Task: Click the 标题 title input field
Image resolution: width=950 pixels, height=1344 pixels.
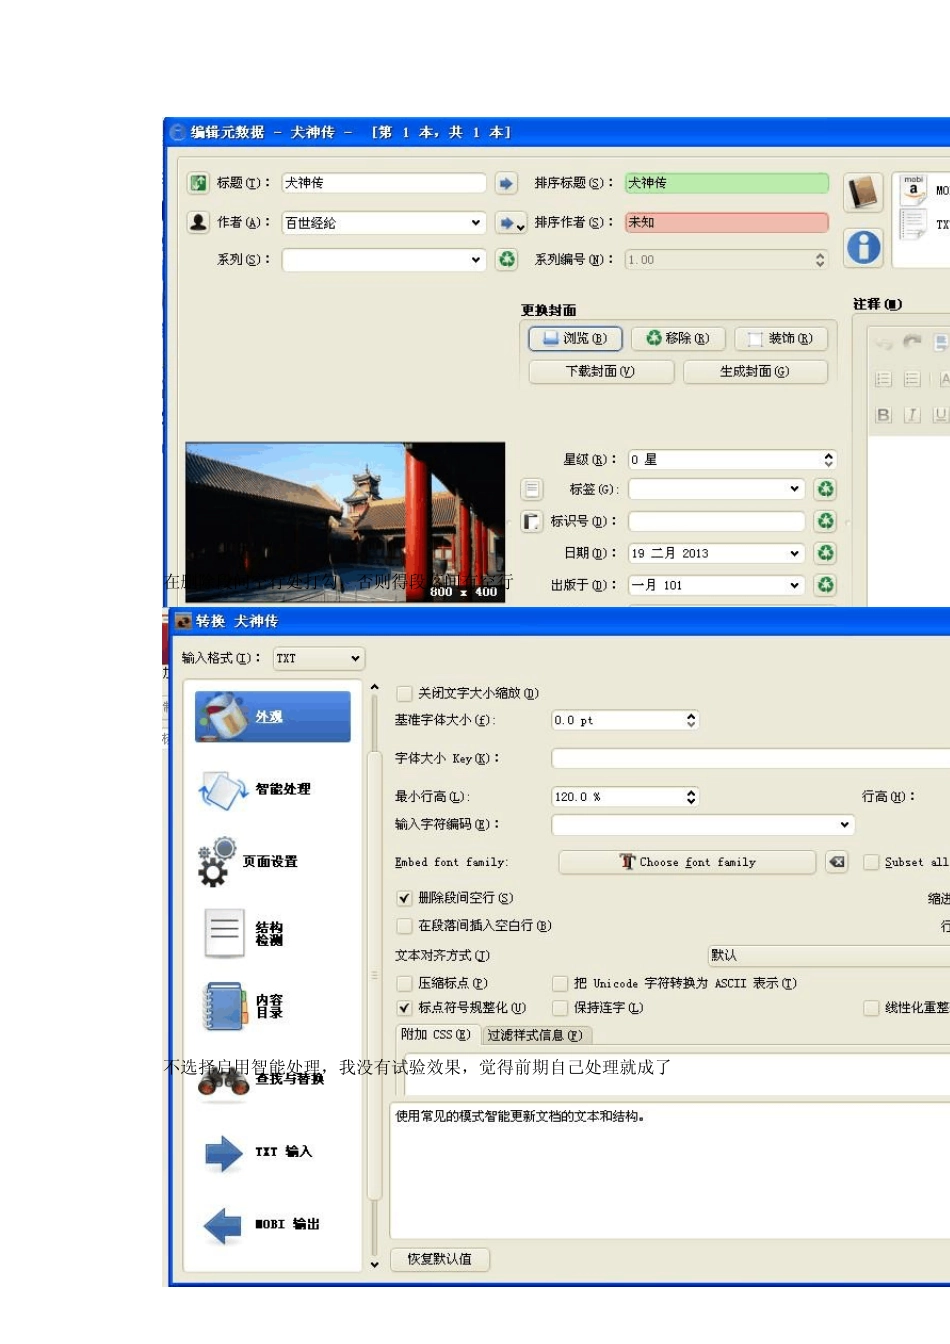Action: (384, 183)
